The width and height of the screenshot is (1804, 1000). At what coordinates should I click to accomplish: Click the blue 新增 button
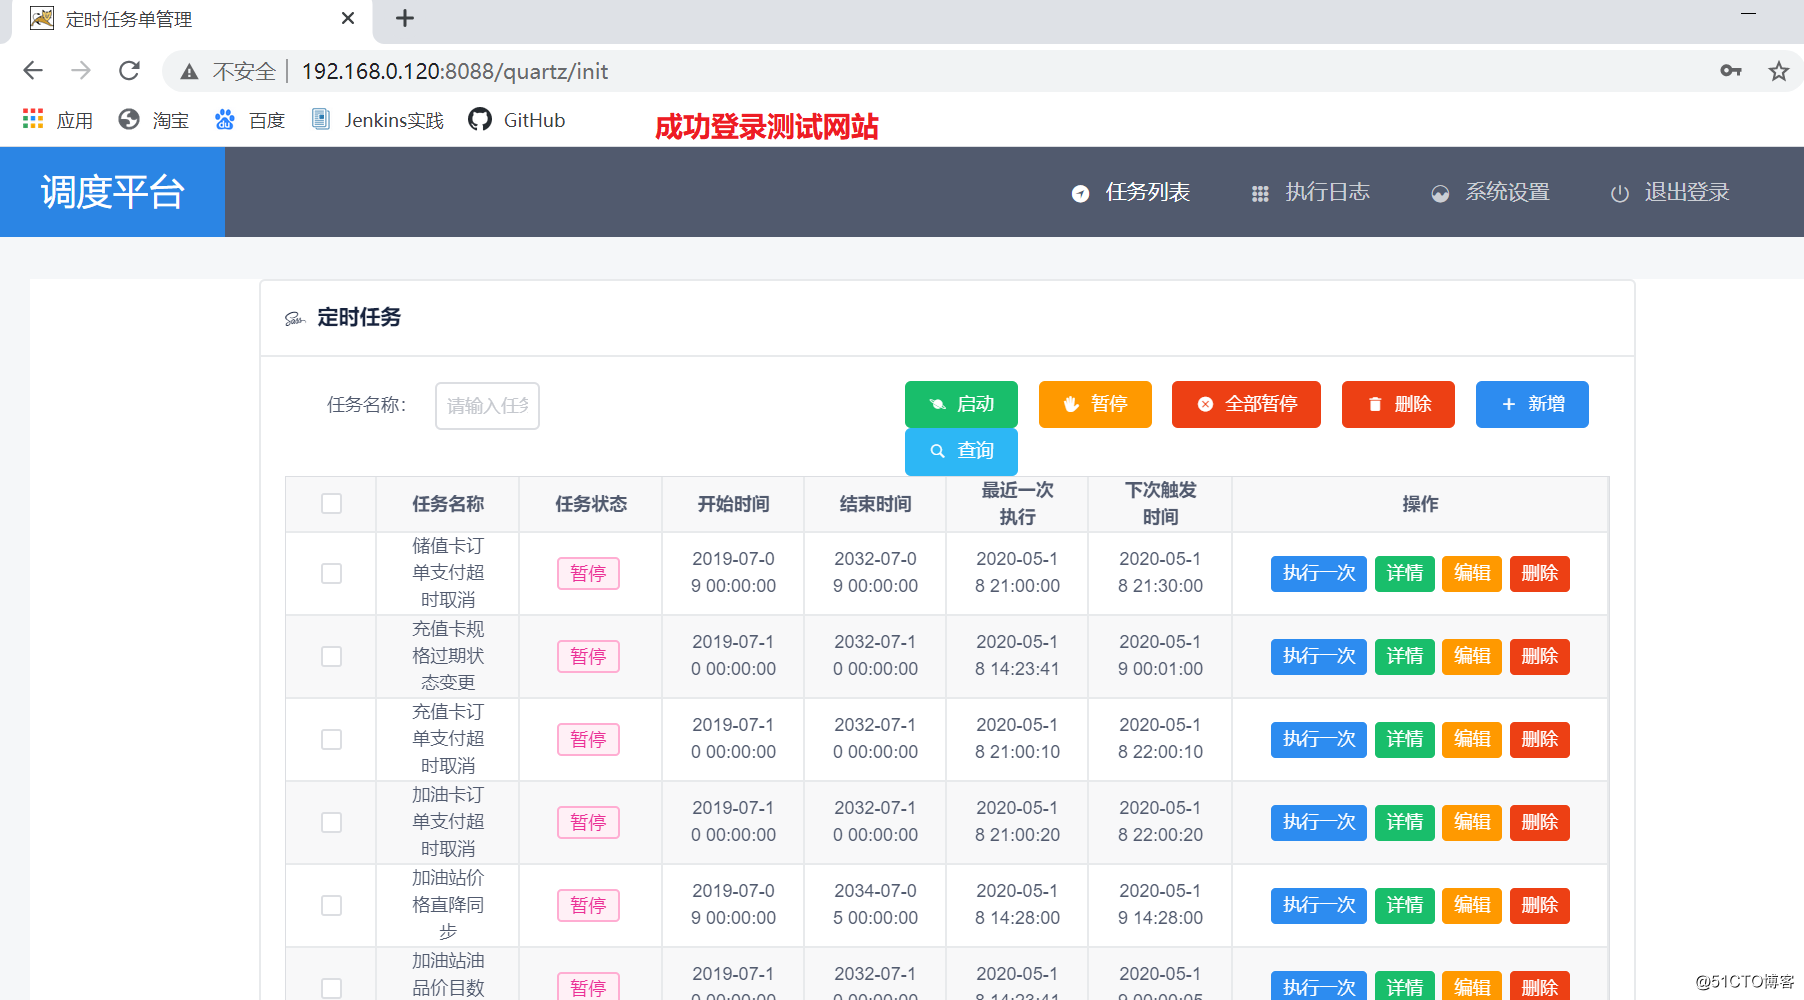tap(1532, 404)
